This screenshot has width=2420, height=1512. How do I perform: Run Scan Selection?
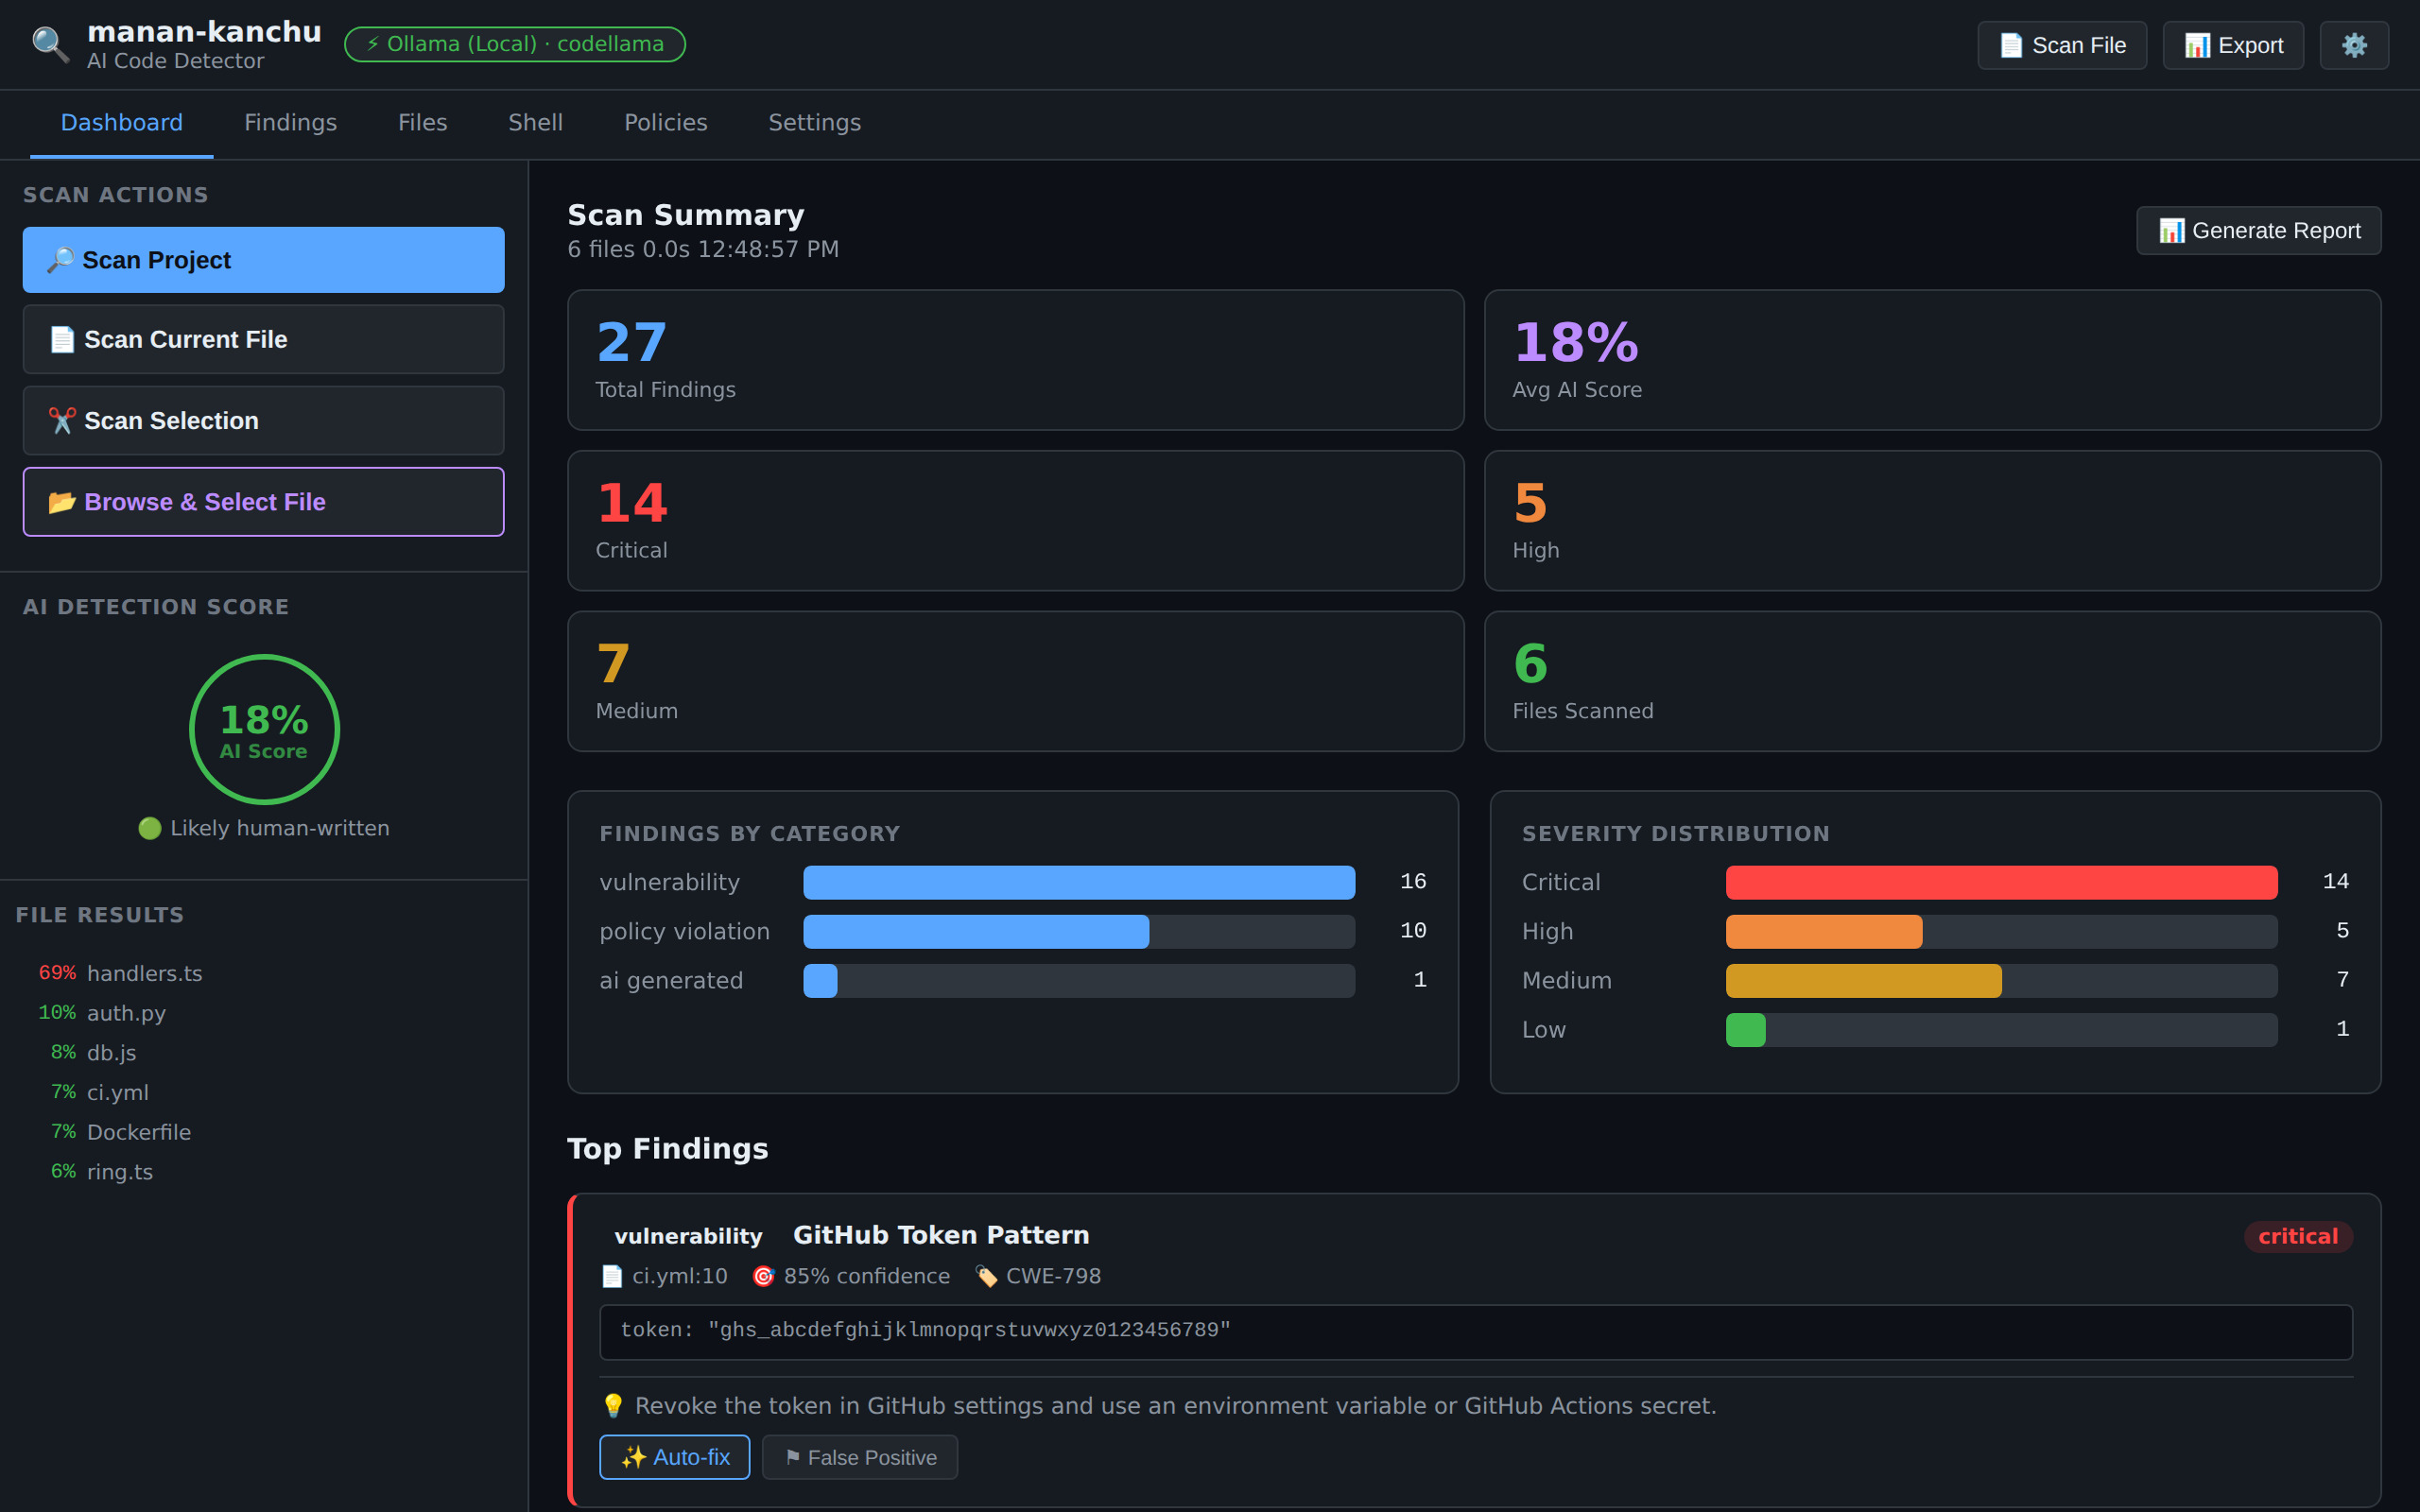264,421
